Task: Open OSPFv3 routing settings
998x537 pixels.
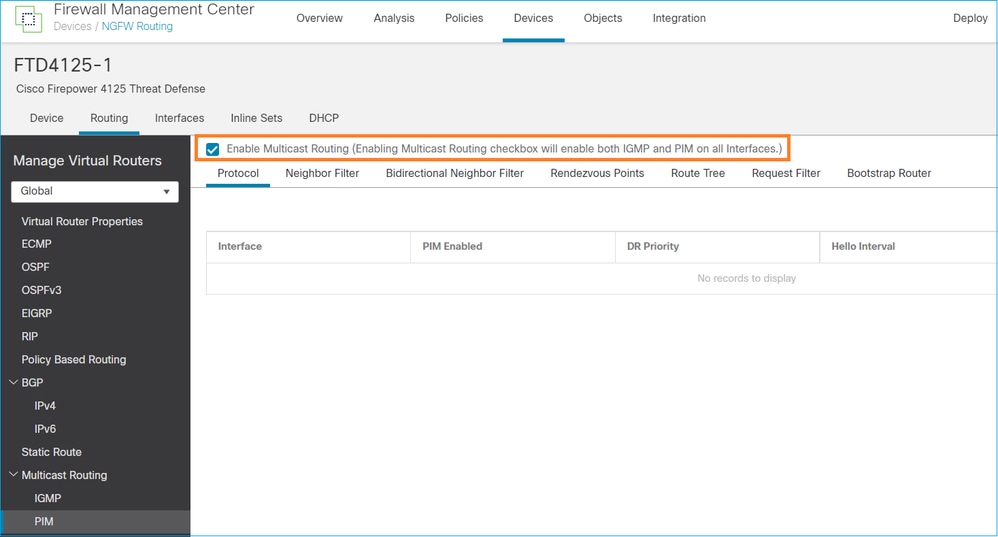Action: pos(41,290)
